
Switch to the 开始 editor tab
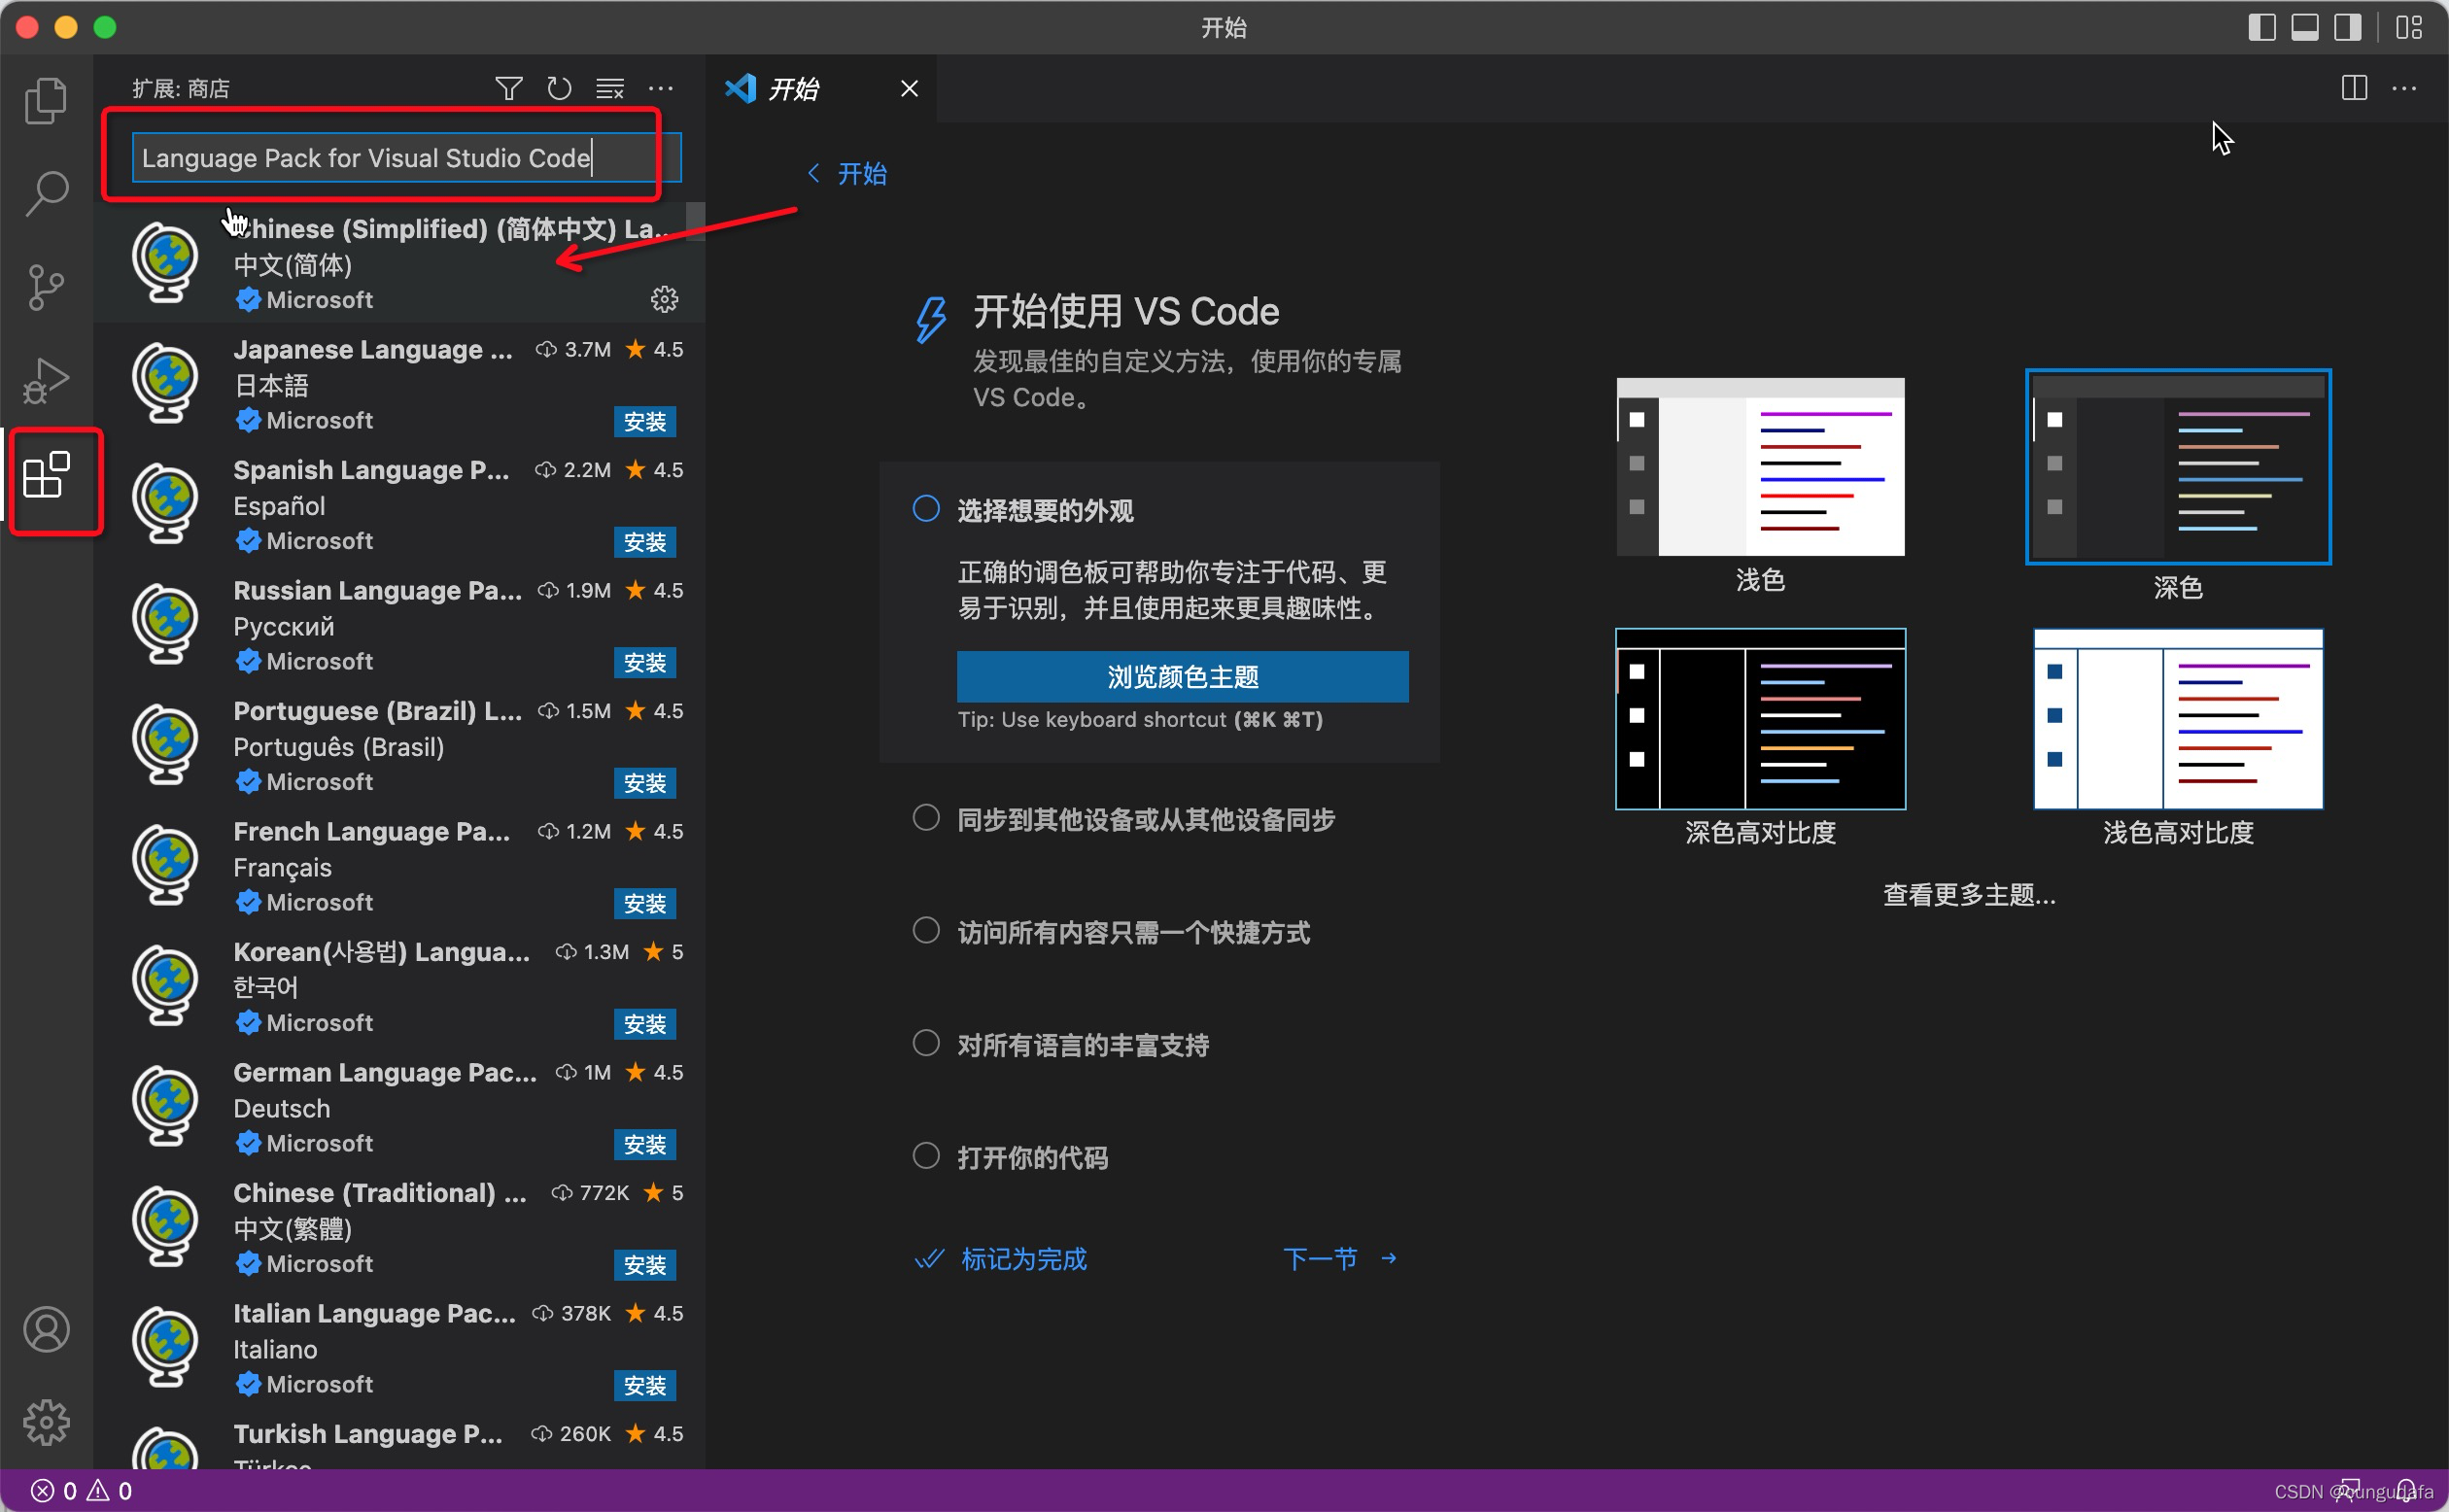point(794,89)
